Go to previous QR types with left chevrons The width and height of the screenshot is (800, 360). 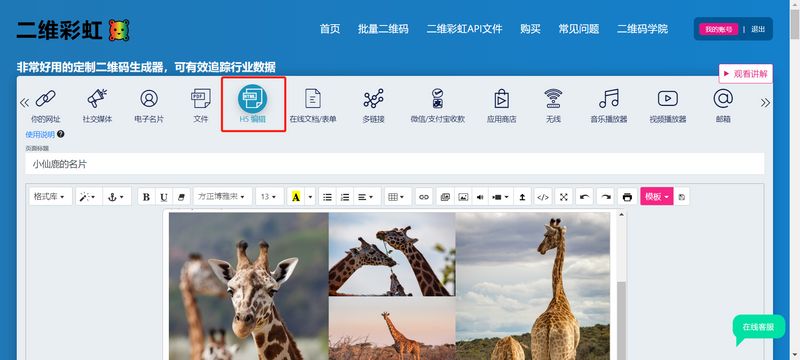coord(24,102)
